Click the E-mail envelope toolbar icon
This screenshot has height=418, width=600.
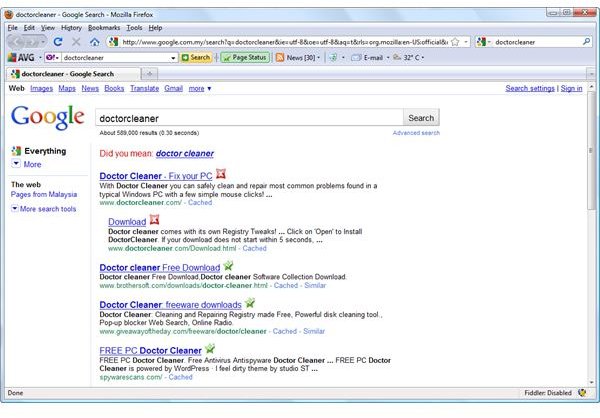(x=356, y=57)
